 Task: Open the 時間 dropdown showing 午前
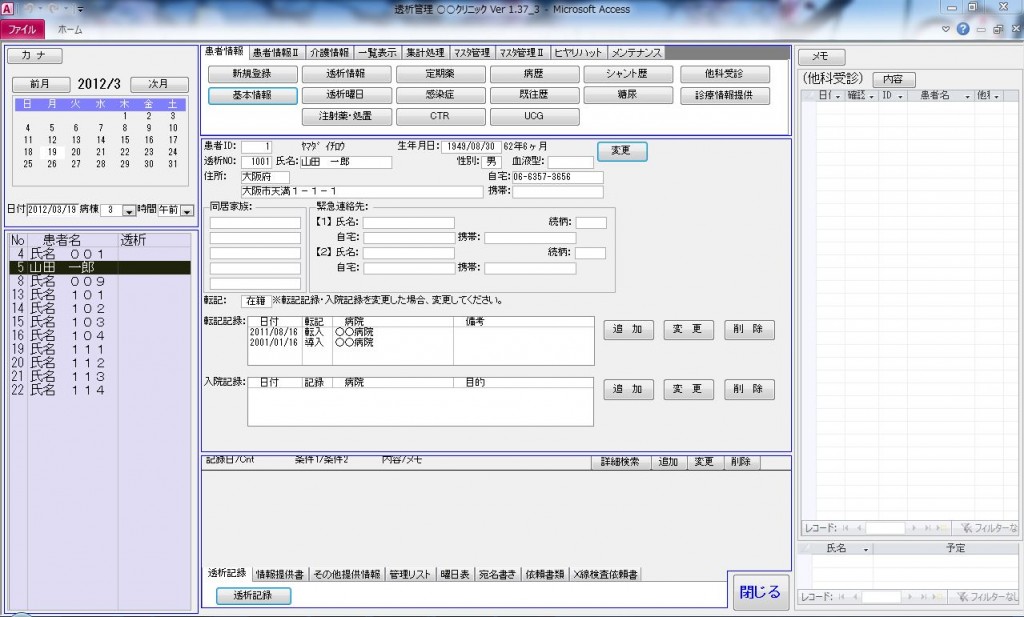185,211
